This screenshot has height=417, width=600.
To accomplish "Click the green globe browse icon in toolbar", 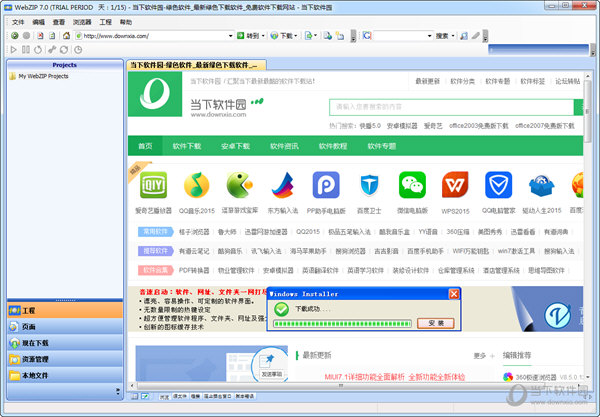I will click(x=15, y=36).
